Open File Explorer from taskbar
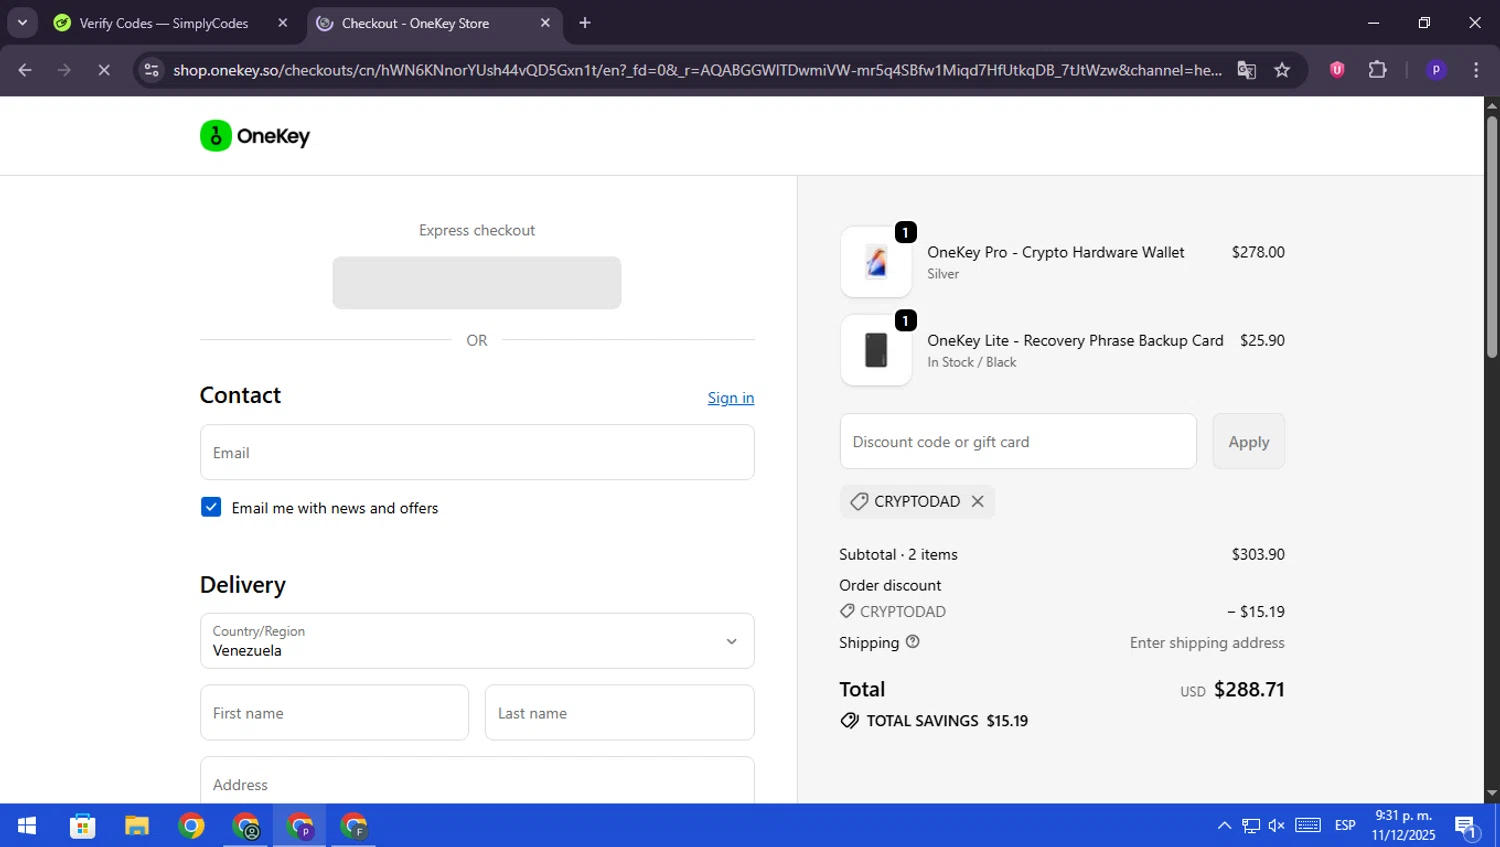The width and height of the screenshot is (1500, 847). (137, 826)
